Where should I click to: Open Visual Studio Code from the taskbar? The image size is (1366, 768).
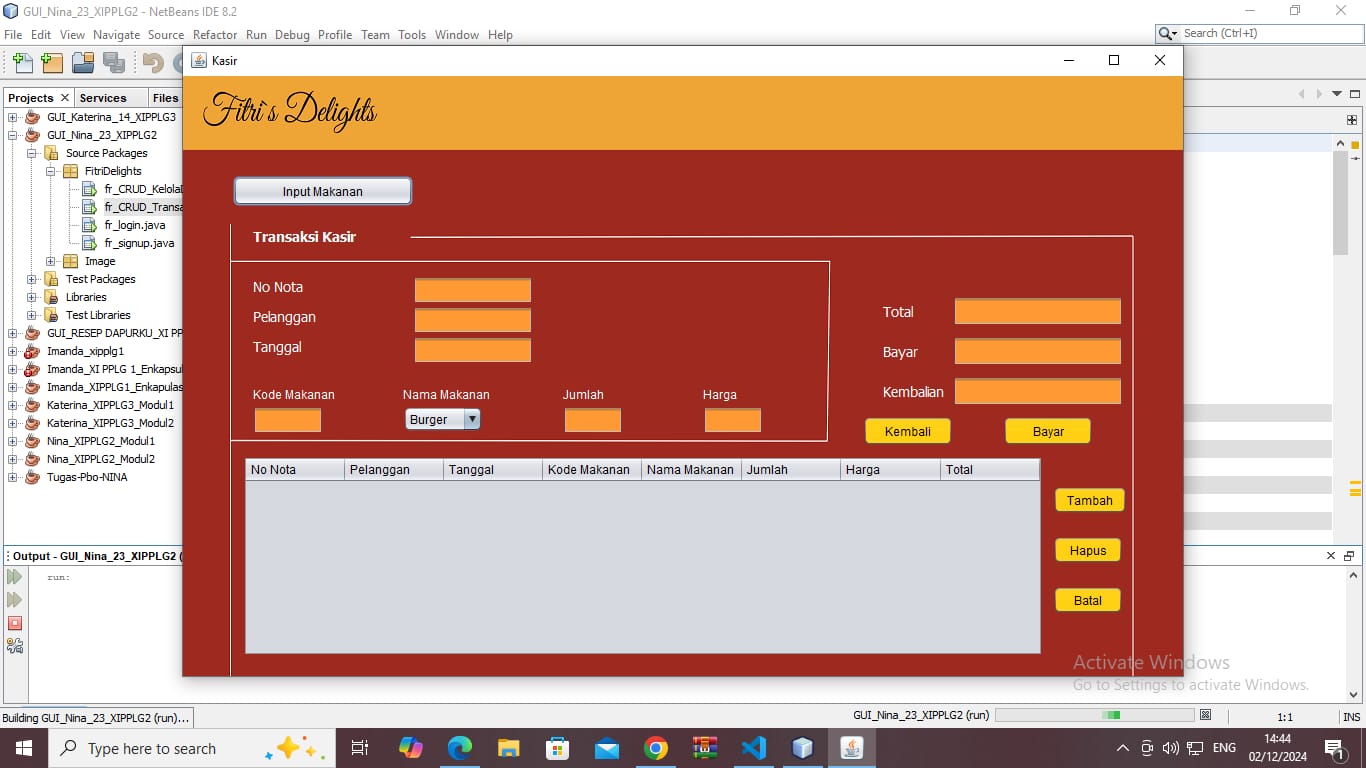click(753, 748)
